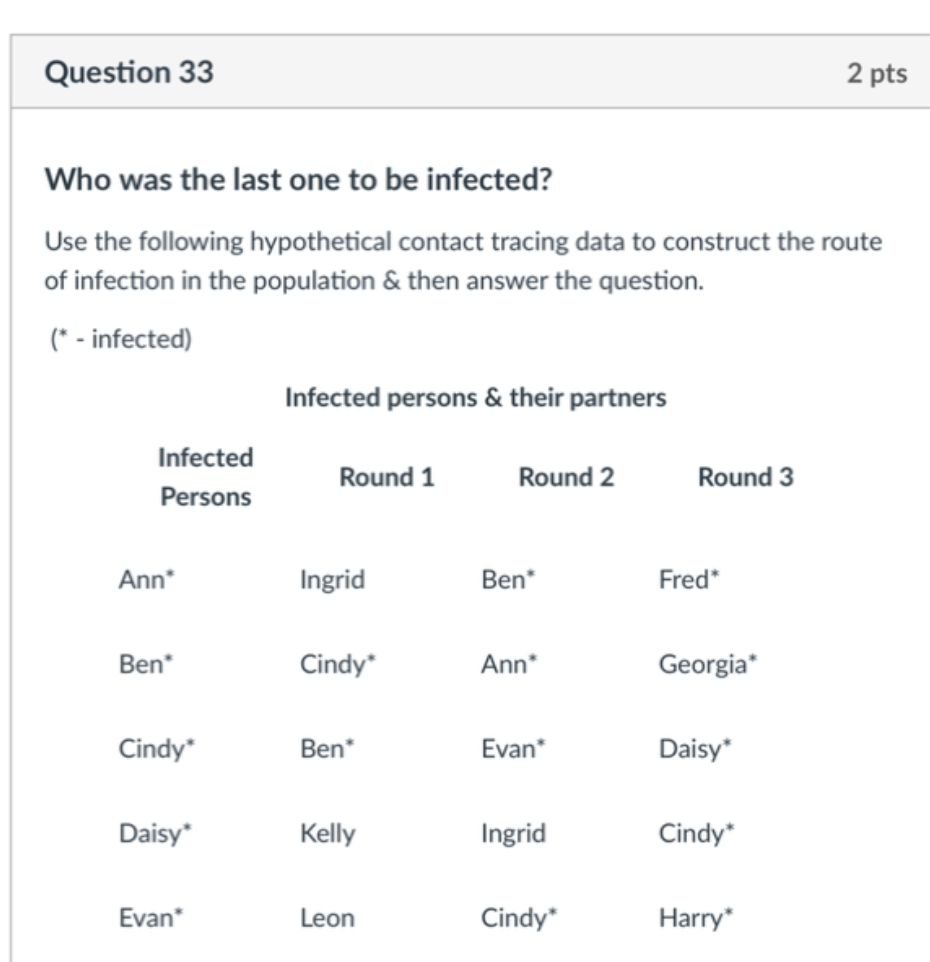Click the Infected Persons column header

tap(206, 477)
